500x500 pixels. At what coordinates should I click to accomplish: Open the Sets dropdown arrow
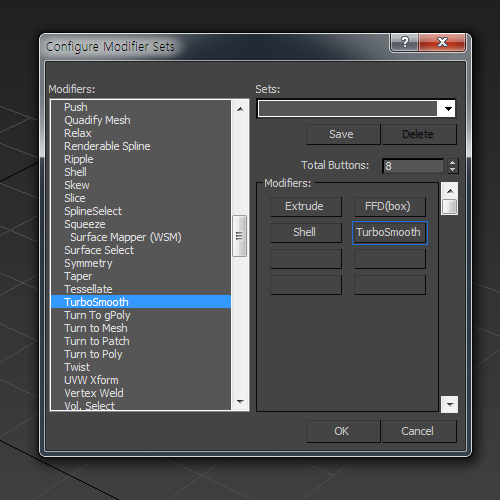pos(448,109)
